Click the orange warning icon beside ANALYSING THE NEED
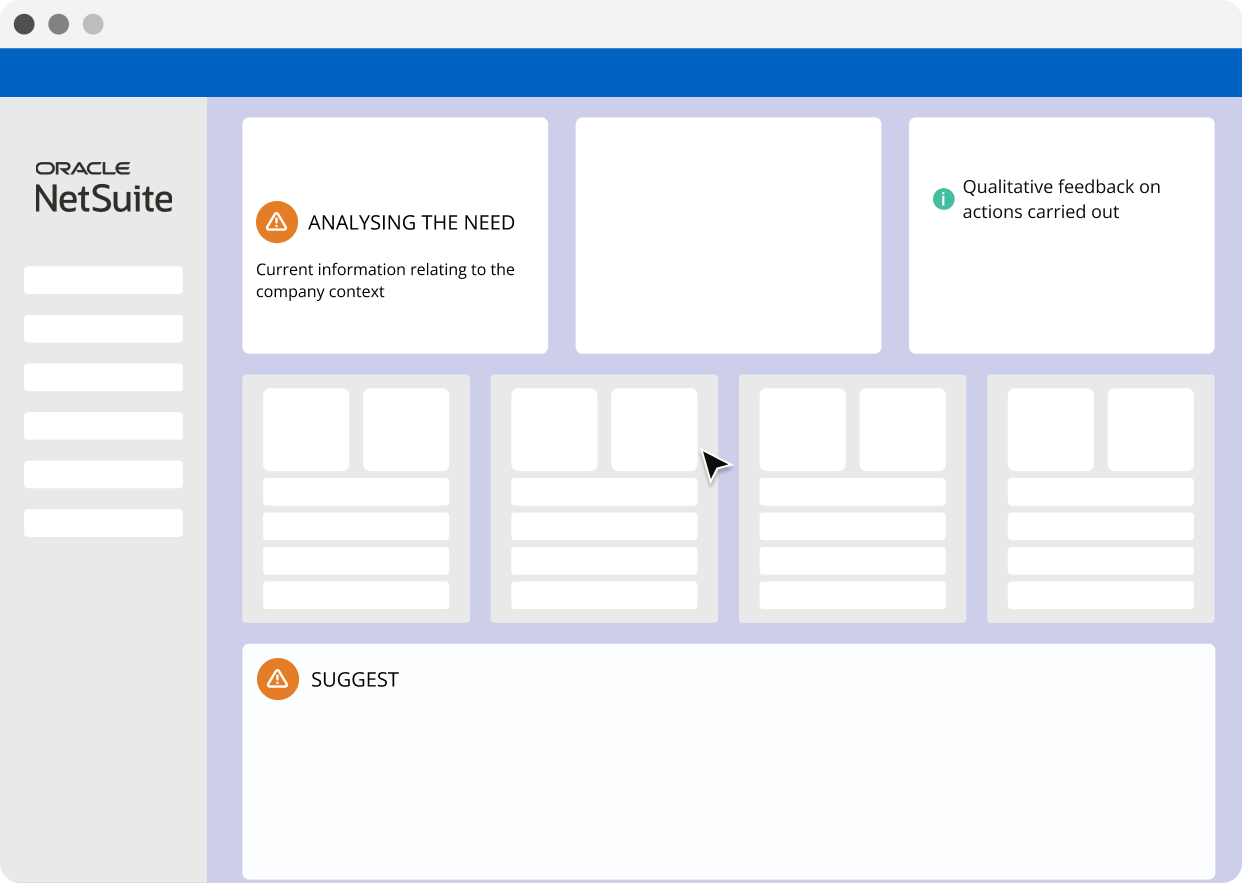The width and height of the screenshot is (1242, 883). [277, 222]
